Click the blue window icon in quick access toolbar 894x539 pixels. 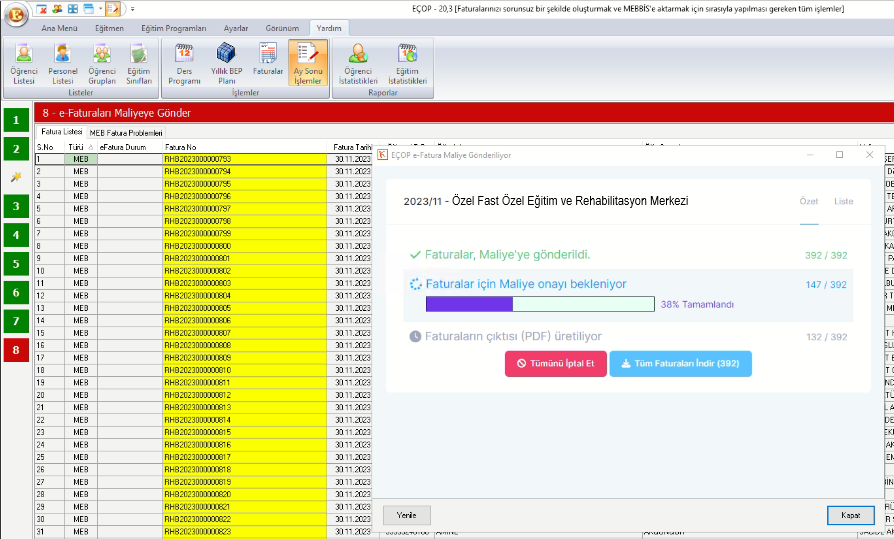[88, 9]
